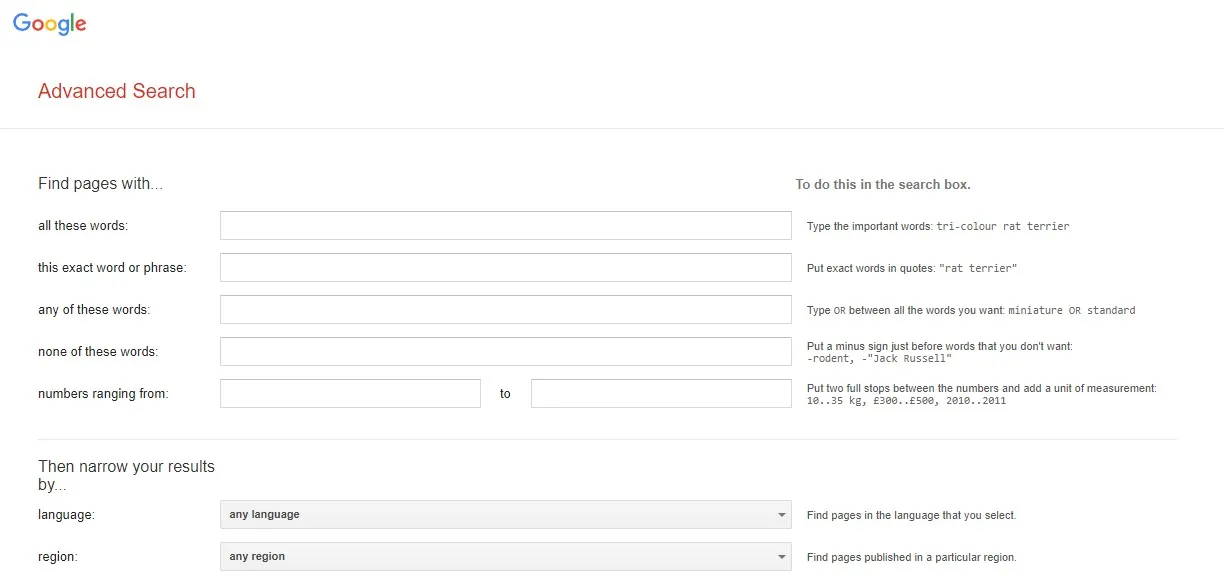Click the Advanced Search heading
This screenshot has height=576, width=1224.
[117, 91]
